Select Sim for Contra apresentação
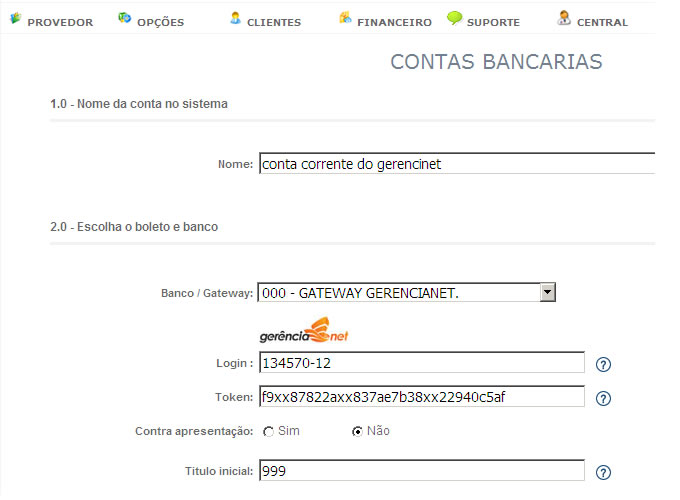 (x=268, y=431)
